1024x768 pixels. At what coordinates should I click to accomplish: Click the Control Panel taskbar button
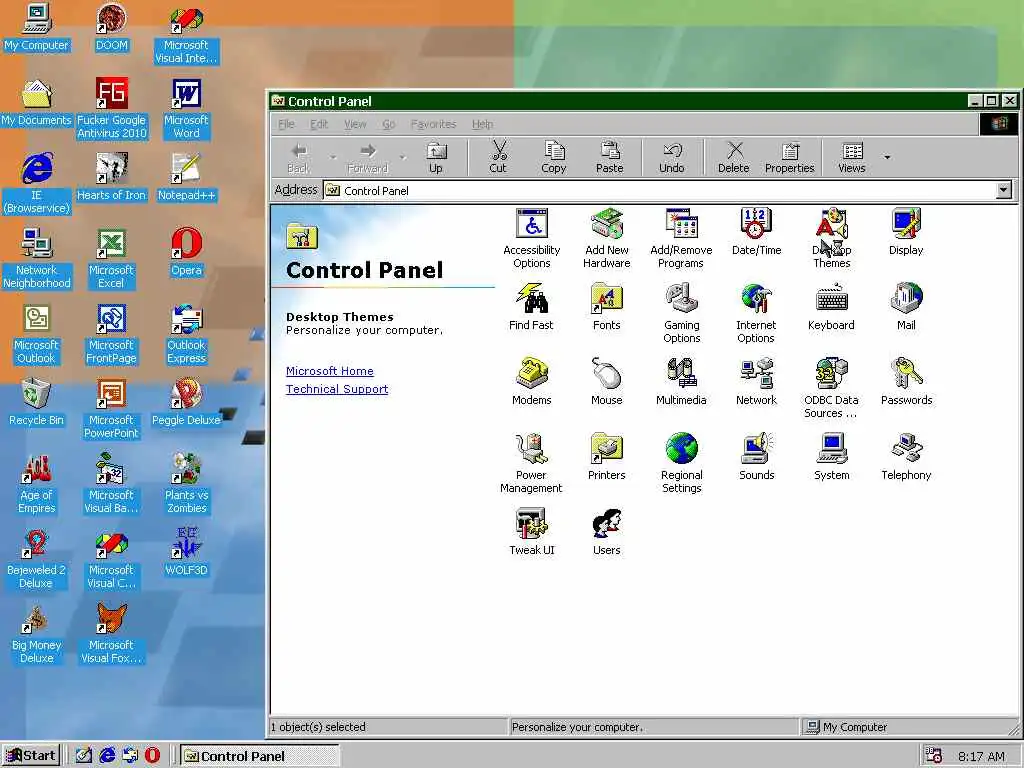pyautogui.click(x=259, y=756)
